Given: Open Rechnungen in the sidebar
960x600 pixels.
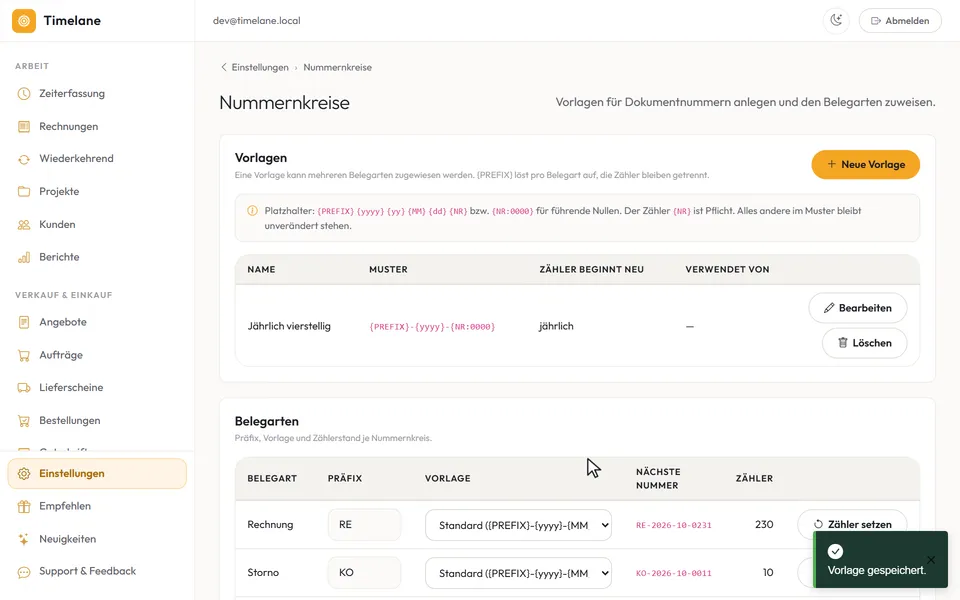Looking at the screenshot, I should click(x=69, y=127).
